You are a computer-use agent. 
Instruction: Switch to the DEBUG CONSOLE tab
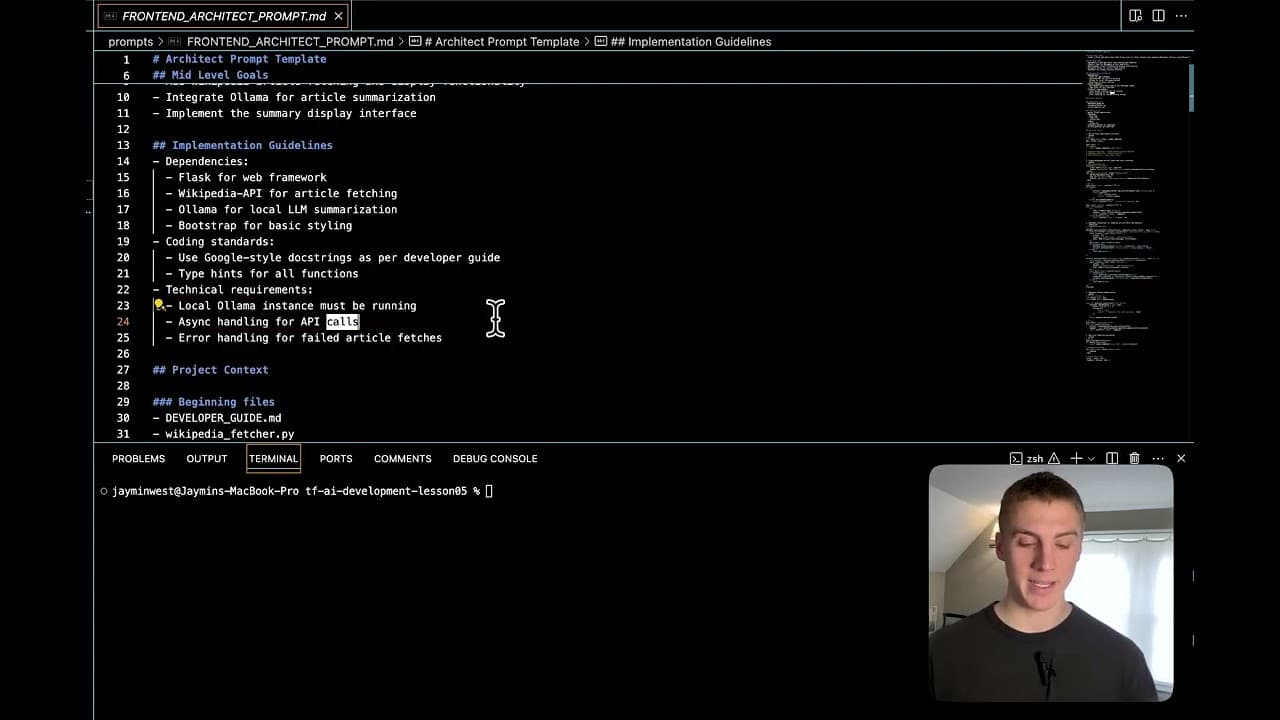click(495, 458)
